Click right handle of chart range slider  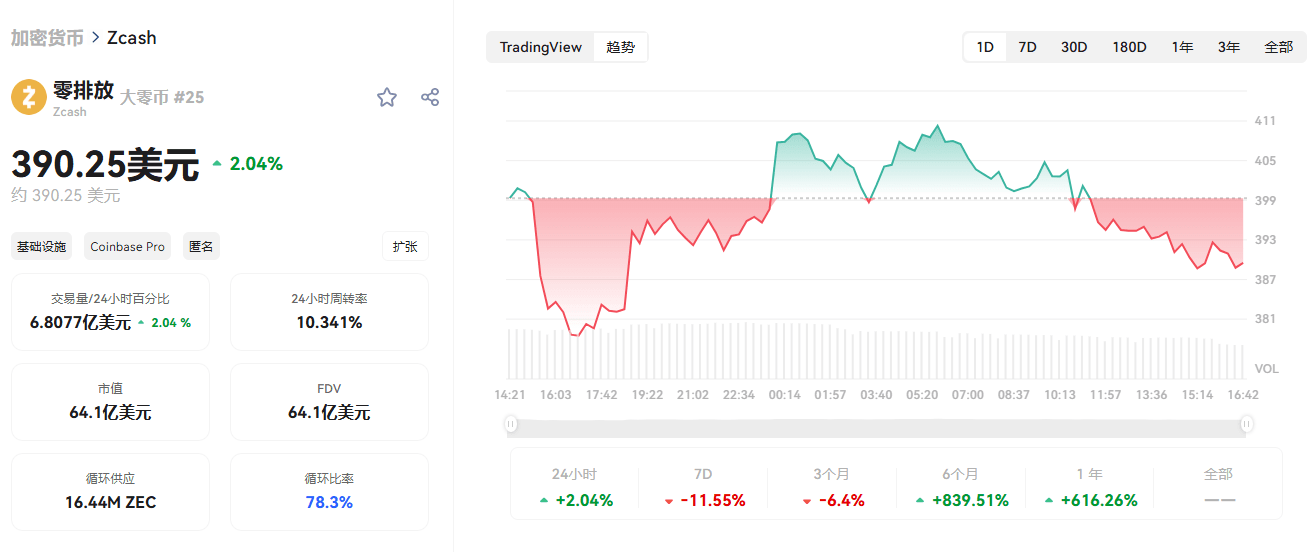pos(1247,425)
